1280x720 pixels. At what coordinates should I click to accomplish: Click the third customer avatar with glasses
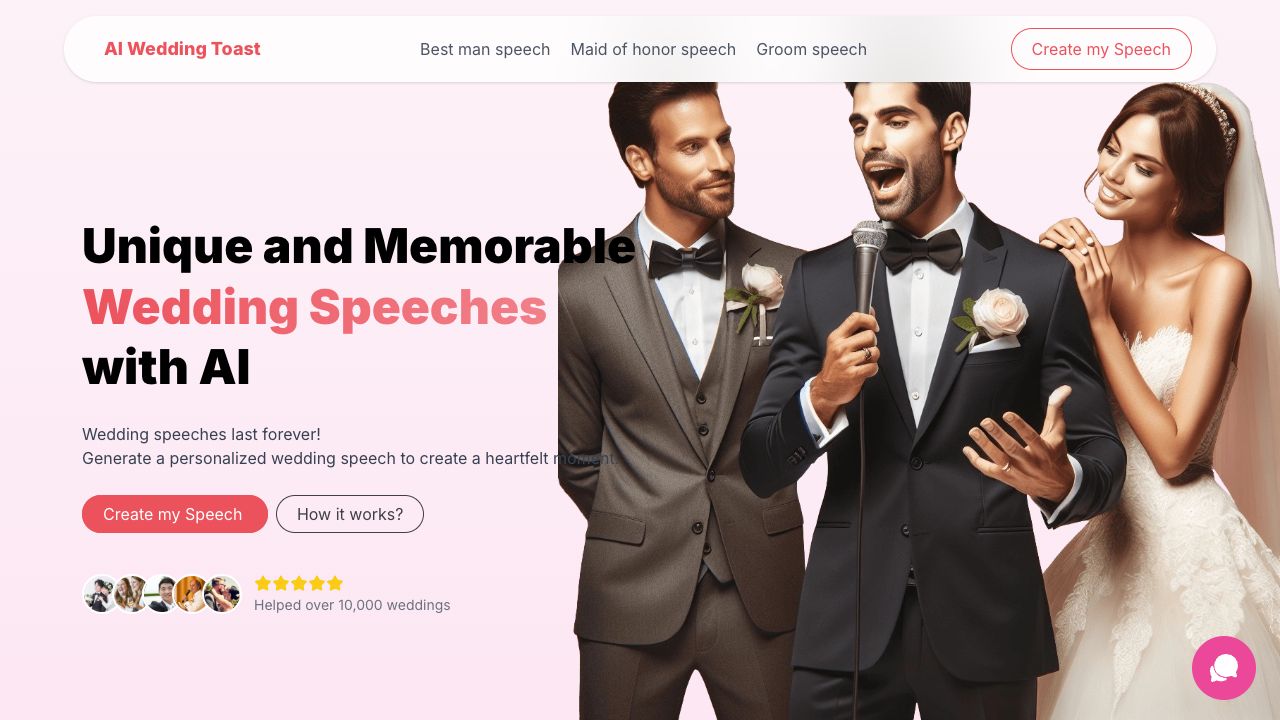(x=161, y=594)
